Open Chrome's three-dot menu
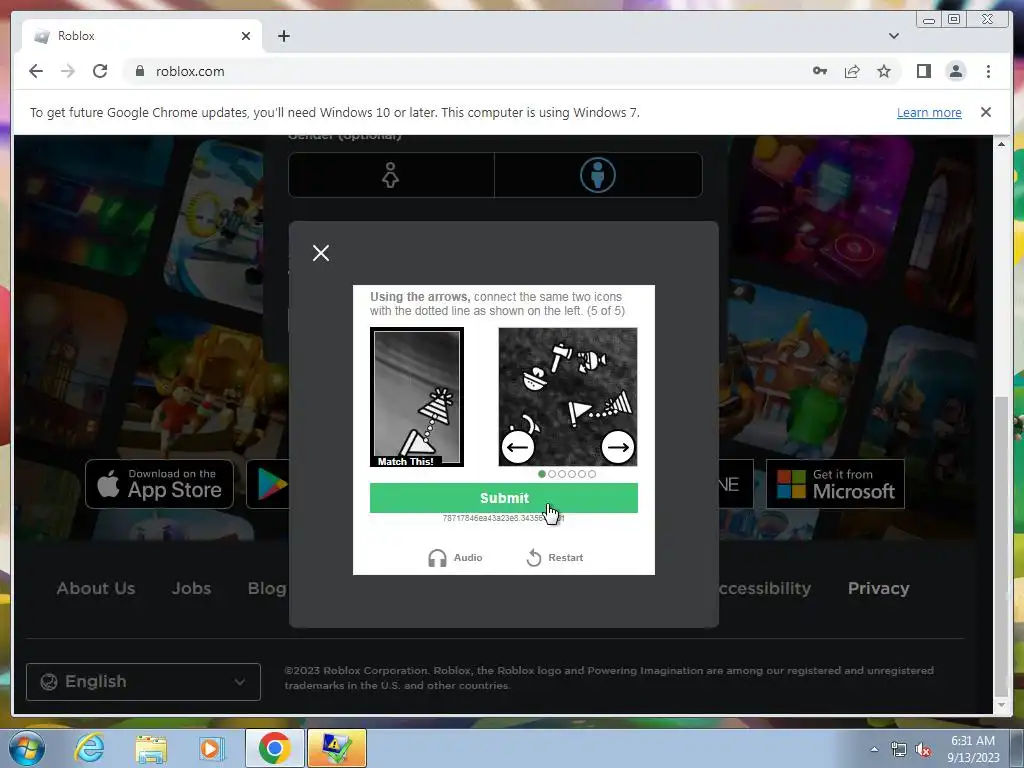The image size is (1024, 768). tap(988, 71)
